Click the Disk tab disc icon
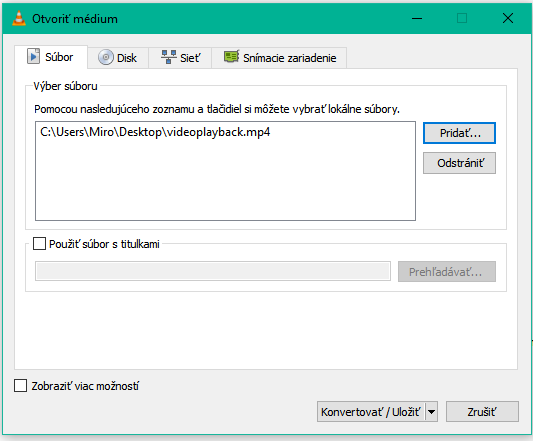533x441 pixels. tap(106, 57)
